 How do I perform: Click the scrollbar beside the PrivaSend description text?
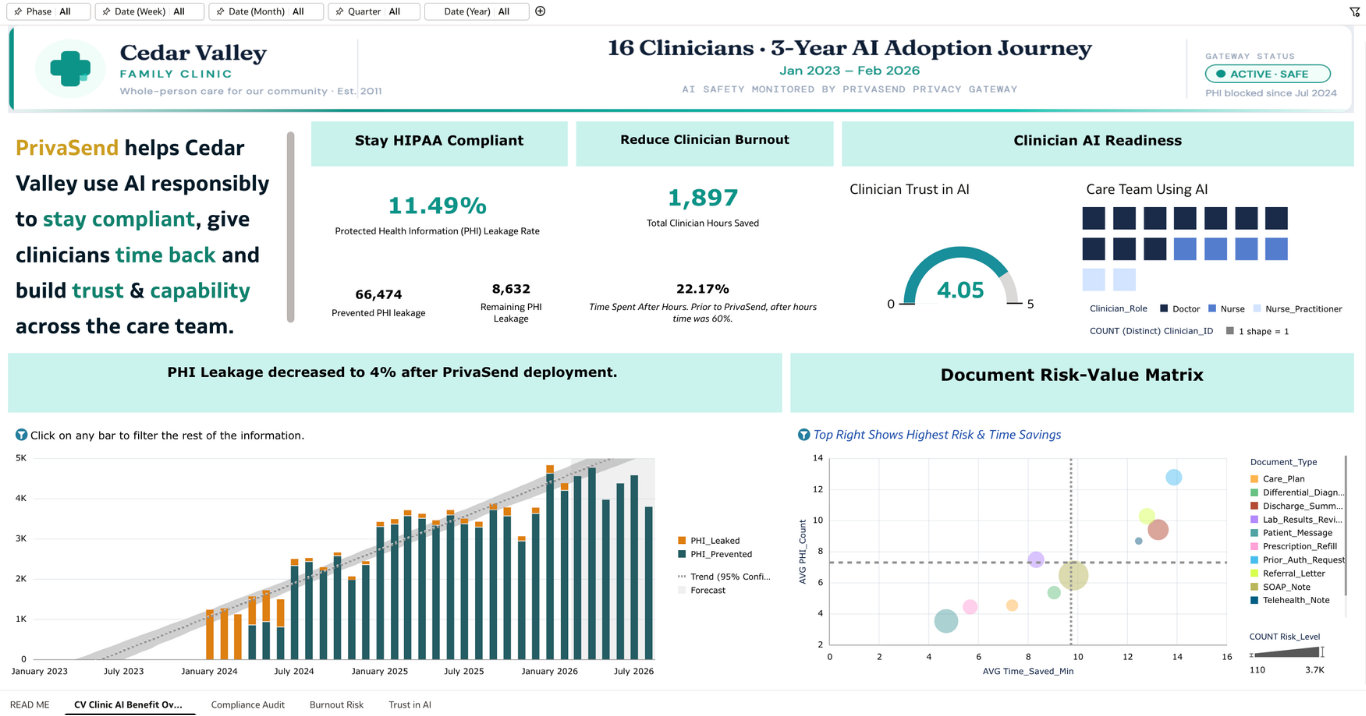coord(291,227)
